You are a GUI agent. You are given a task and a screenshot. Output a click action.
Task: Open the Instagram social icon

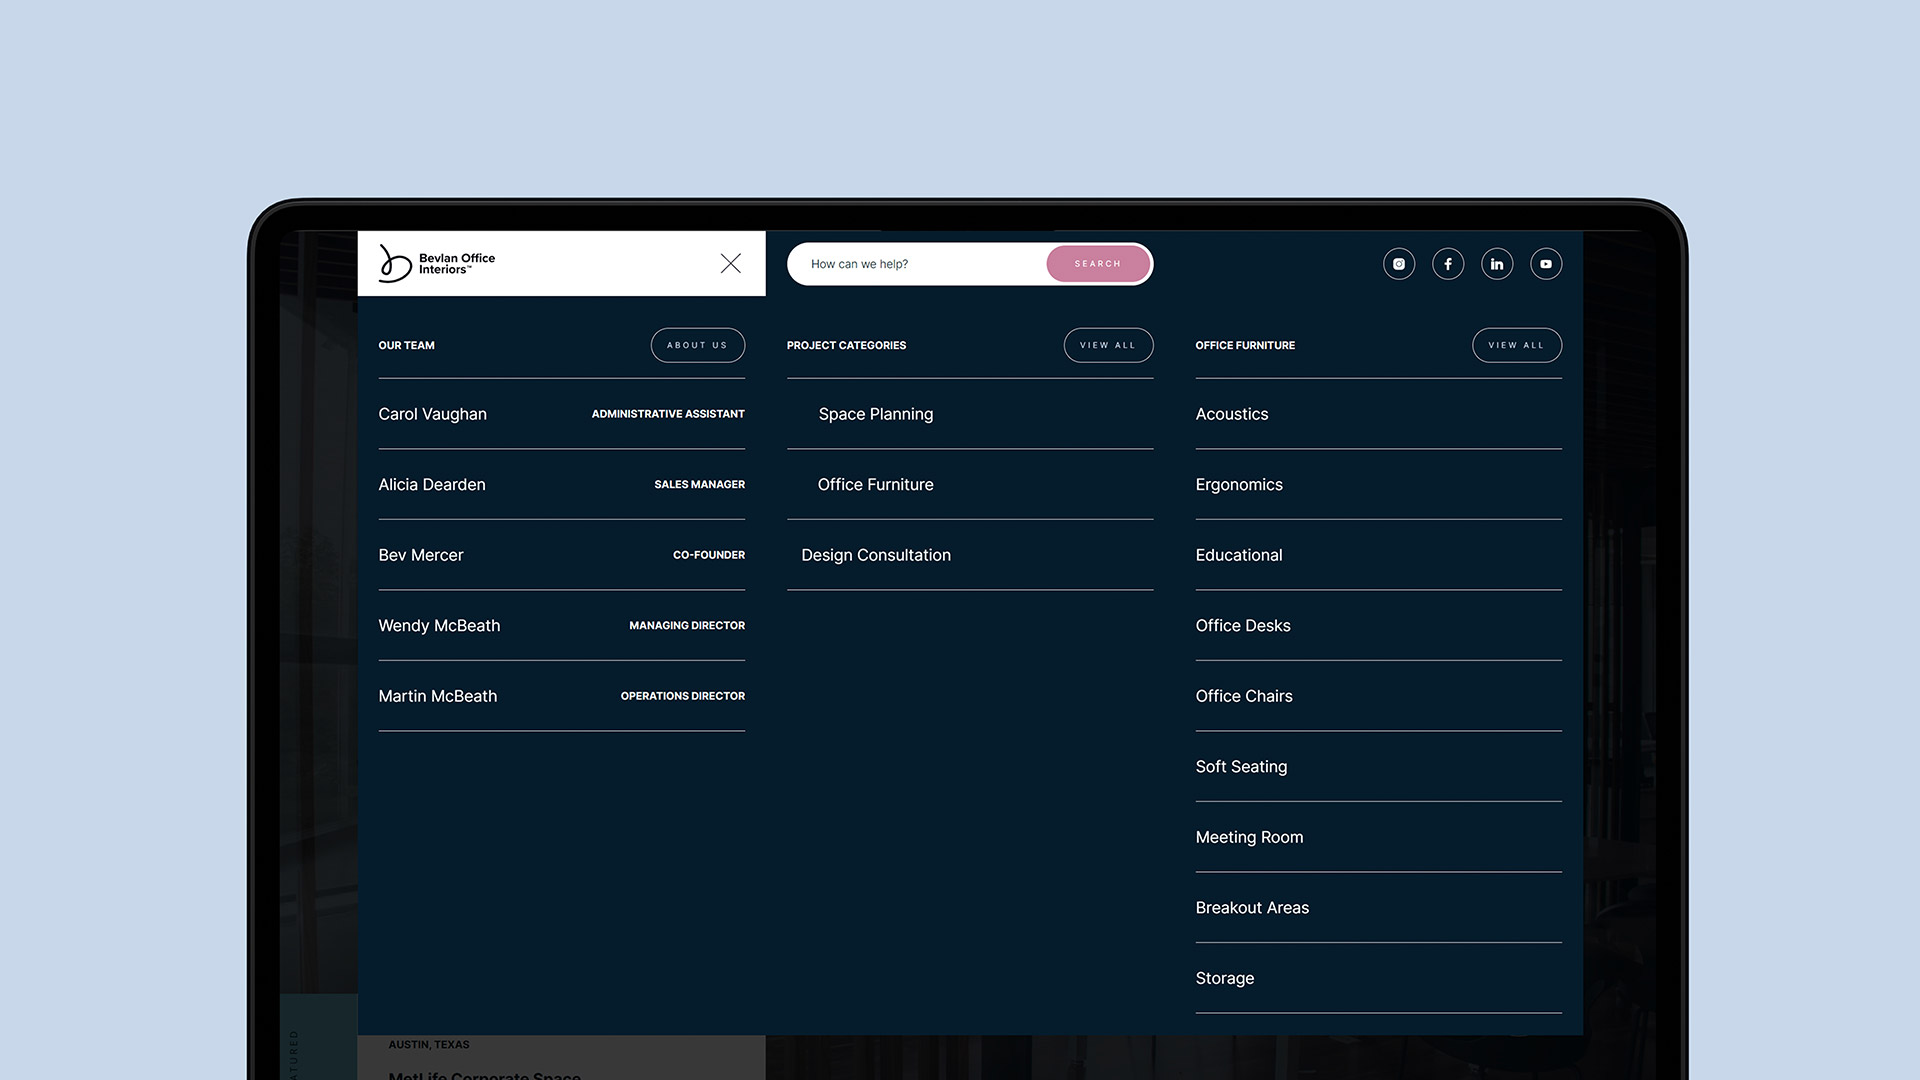pyautogui.click(x=1399, y=264)
